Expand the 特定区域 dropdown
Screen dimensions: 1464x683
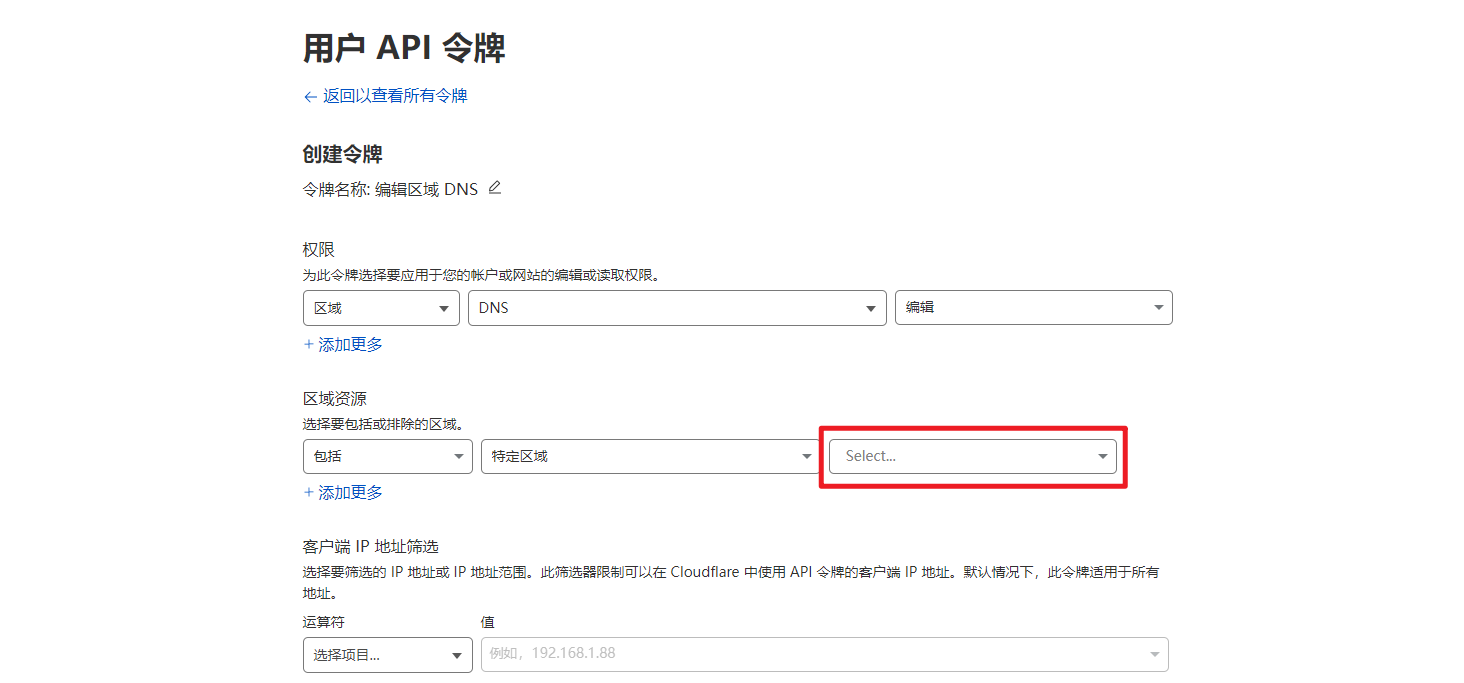[x=648, y=456]
